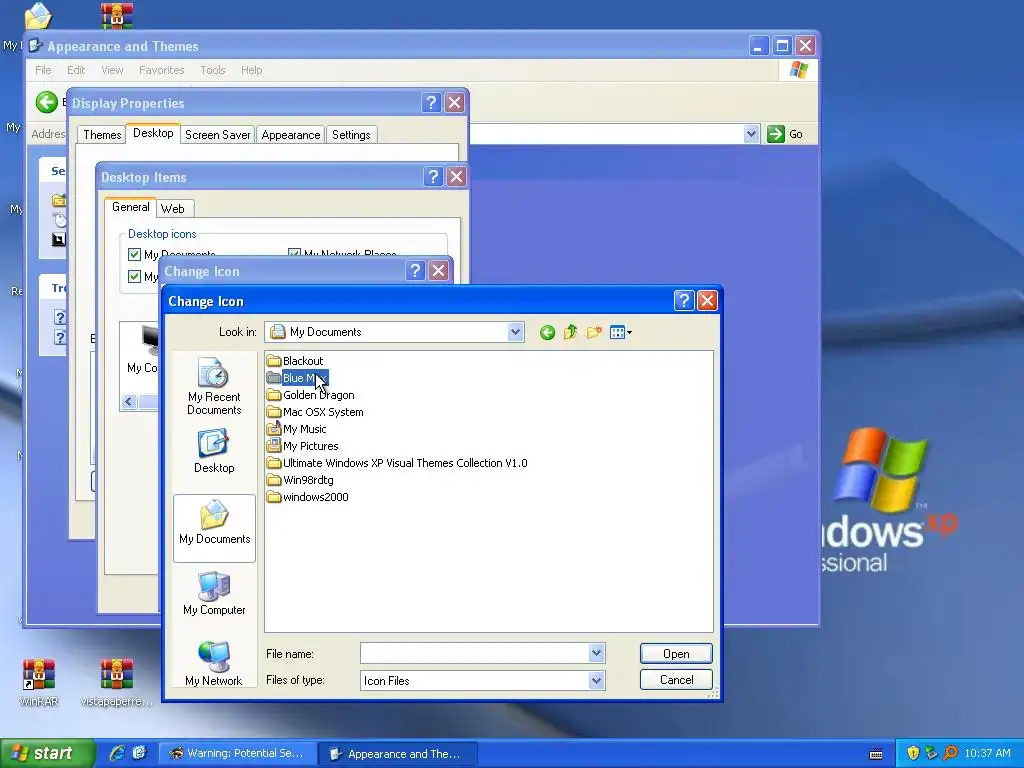1024x768 pixels.
Task: Open the Favorites menu
Action: [x=161, y=70]
